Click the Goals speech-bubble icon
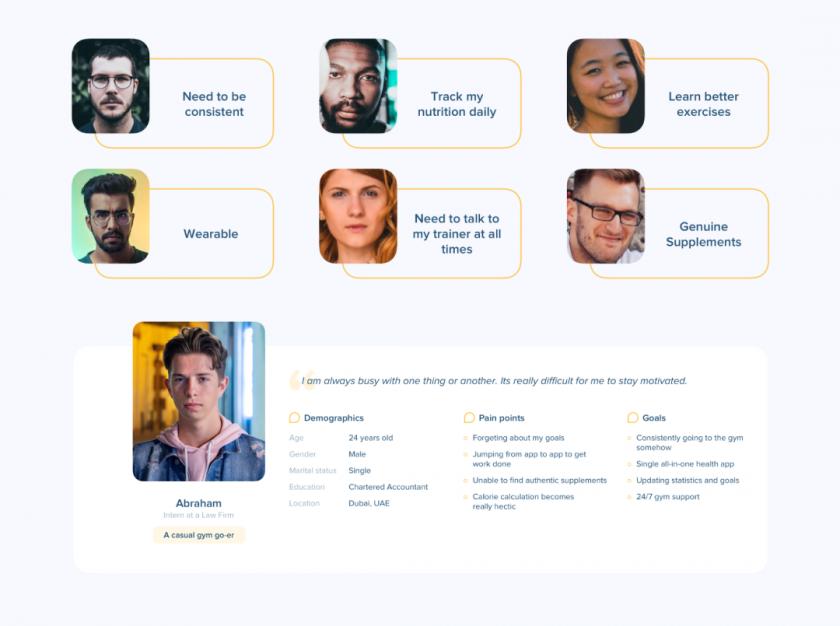840x626 pixels. pos(633,418)
